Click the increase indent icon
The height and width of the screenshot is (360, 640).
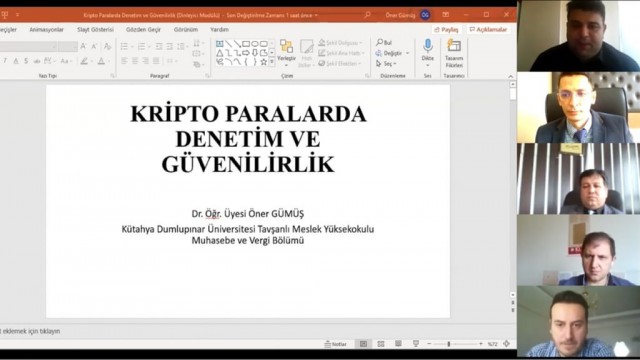(170, 47)
